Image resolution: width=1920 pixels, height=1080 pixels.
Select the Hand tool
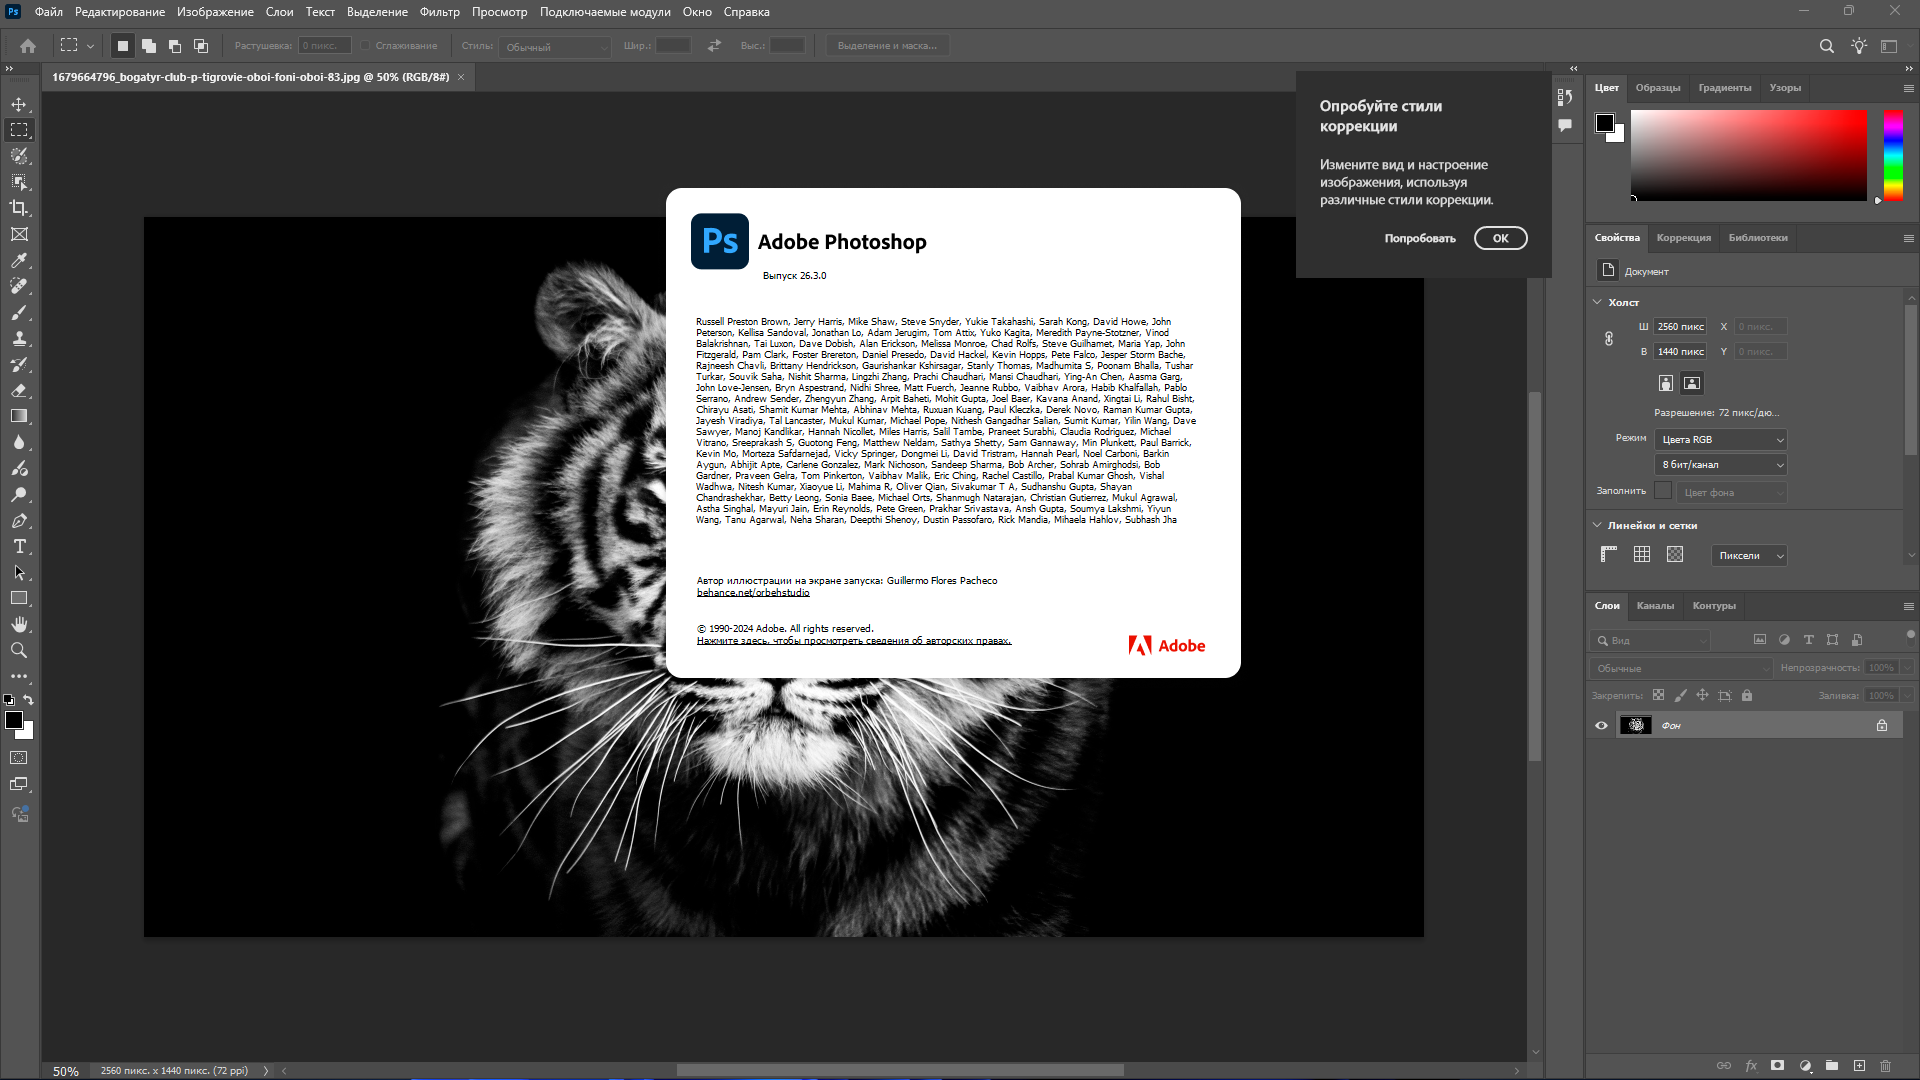coord(19,624)
